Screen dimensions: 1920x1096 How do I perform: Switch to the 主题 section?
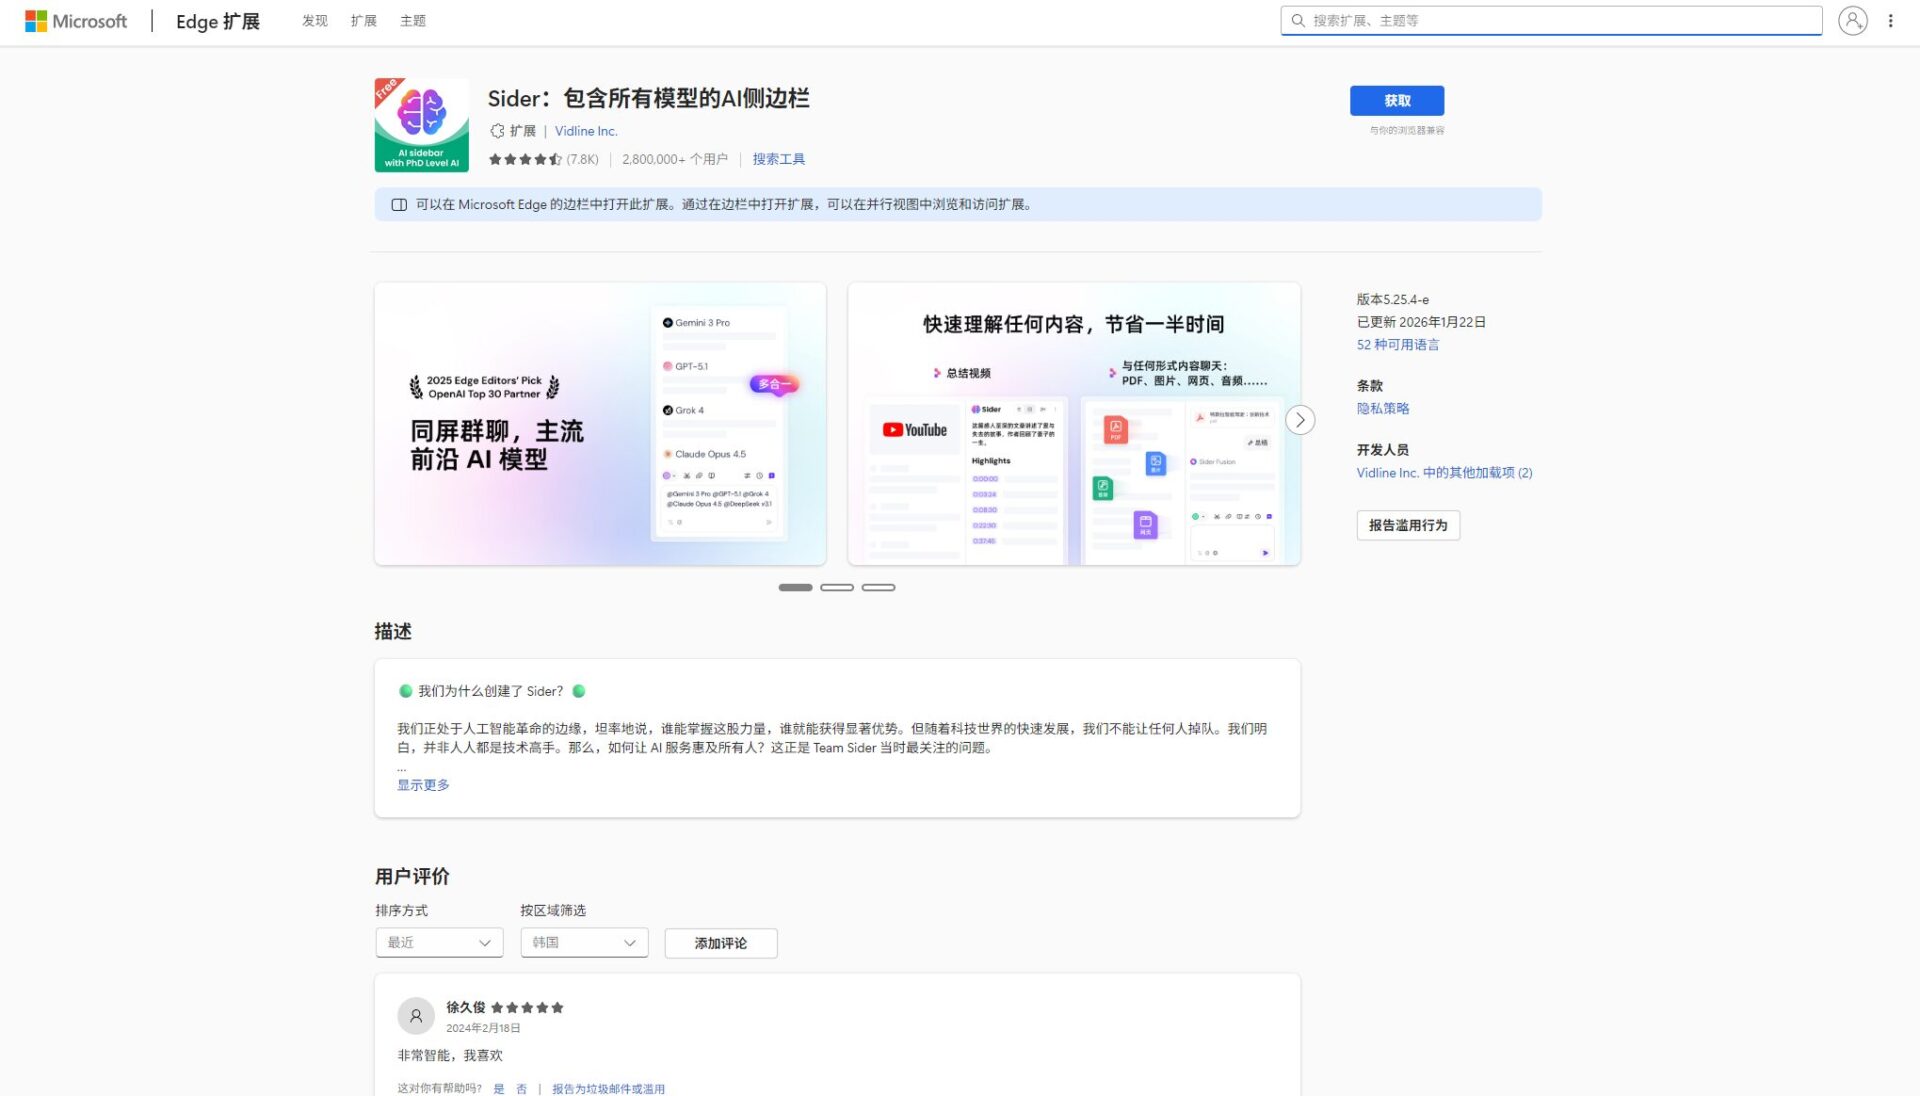click(x=413, y=20)
